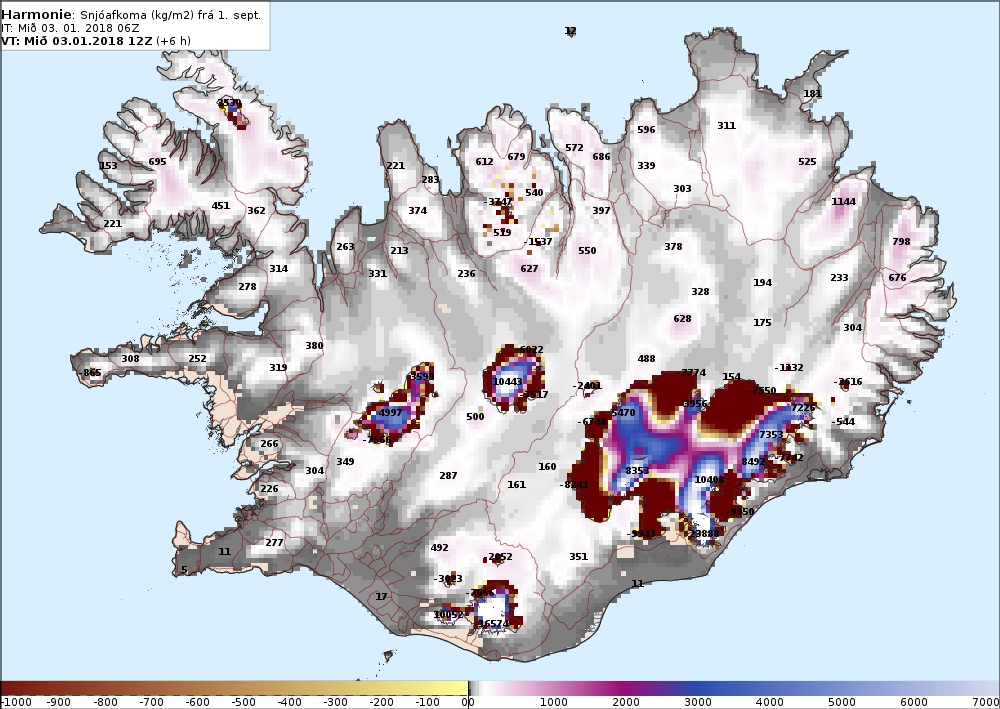Click the glacier value 10408
This screenshot has width=1000, height=709.
709,479
